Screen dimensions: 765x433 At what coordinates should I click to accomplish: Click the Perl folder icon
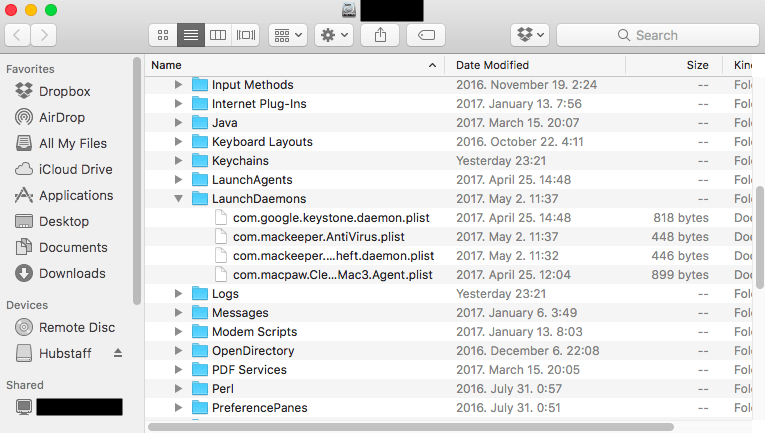[x=200, y=389]
